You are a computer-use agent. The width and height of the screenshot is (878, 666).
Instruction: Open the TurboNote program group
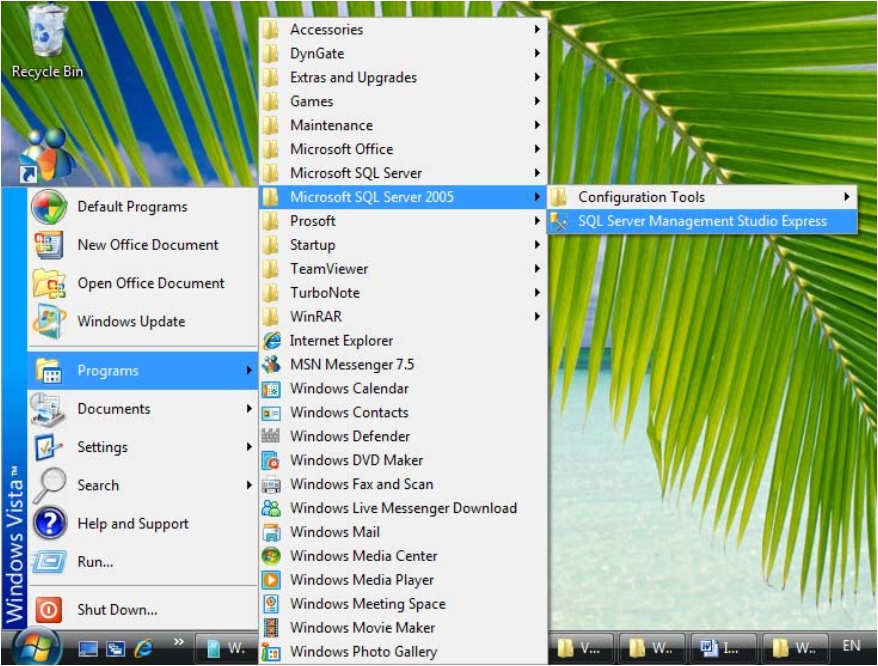click(403, 292)
